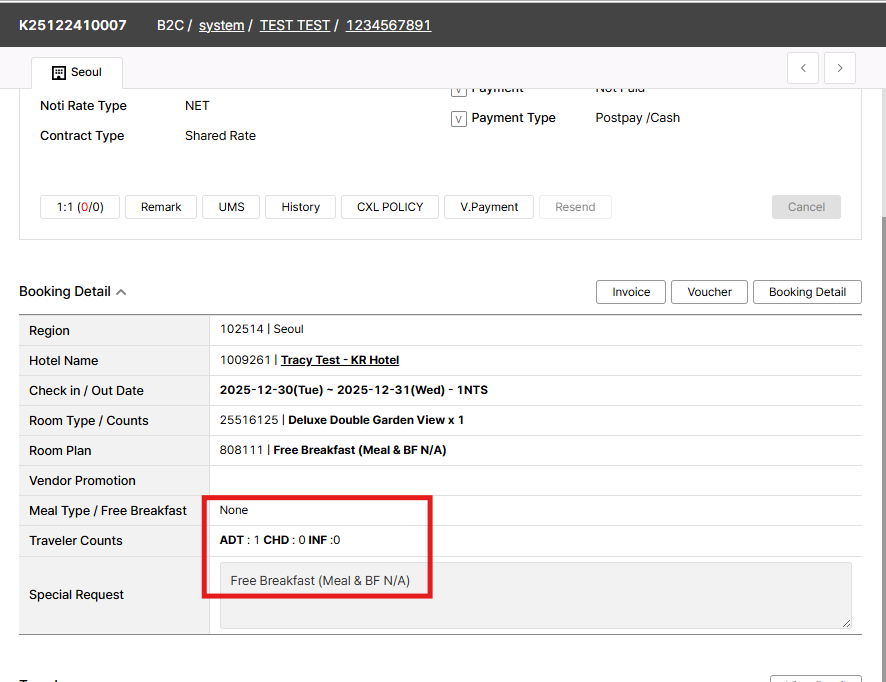The image size is (886, 682).
Task: Click the V.Payment button
Action: click(489, 207)
